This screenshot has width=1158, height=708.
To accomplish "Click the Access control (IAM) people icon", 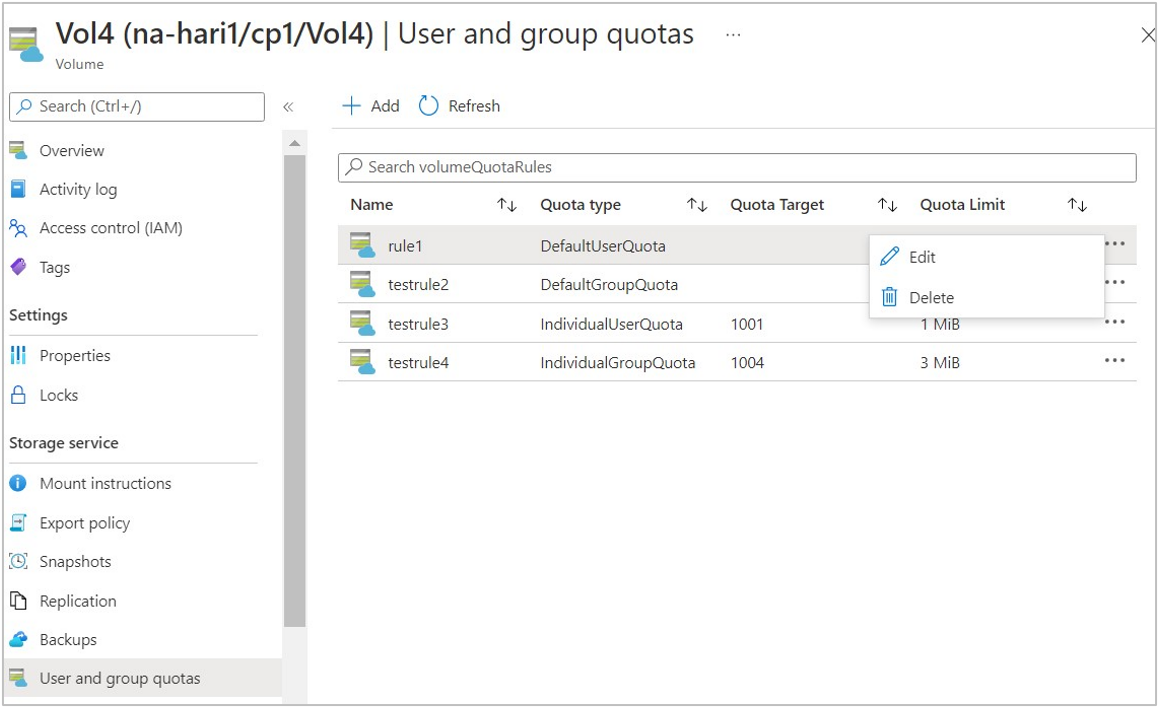I will (18, 227).
